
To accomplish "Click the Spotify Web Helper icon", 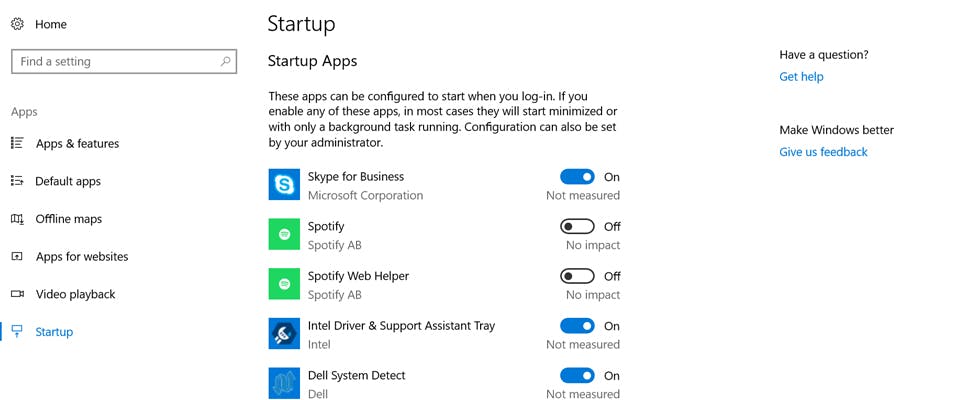I will pyautogui.click(x=284, y=284).
